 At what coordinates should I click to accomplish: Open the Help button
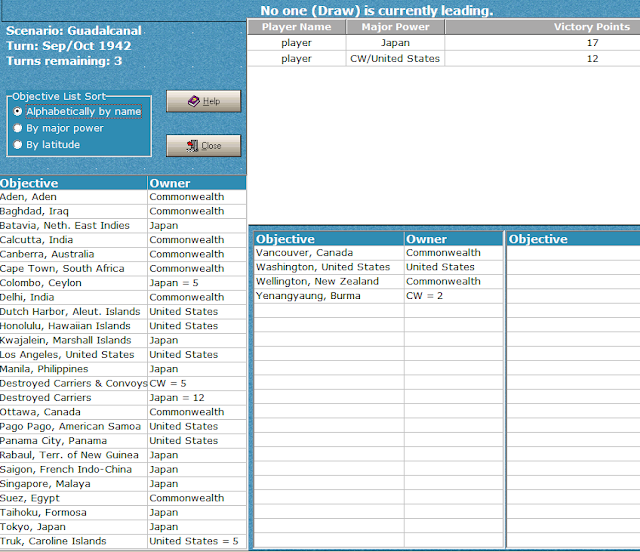point(204,101)
